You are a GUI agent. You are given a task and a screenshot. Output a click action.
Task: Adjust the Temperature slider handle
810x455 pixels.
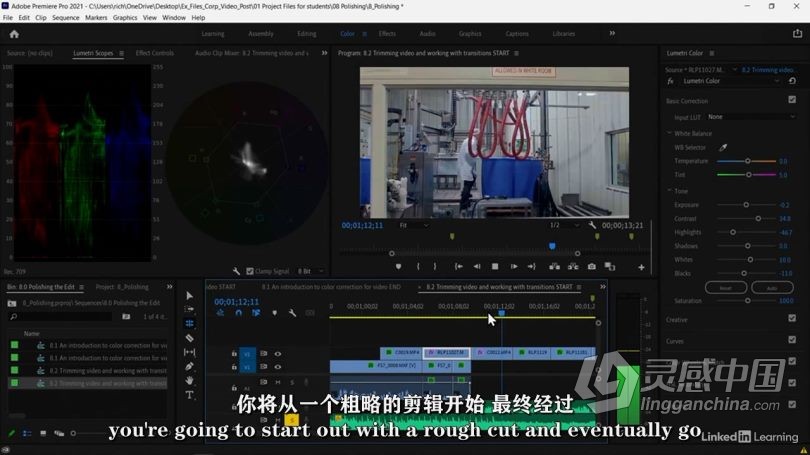coord(747,161)
